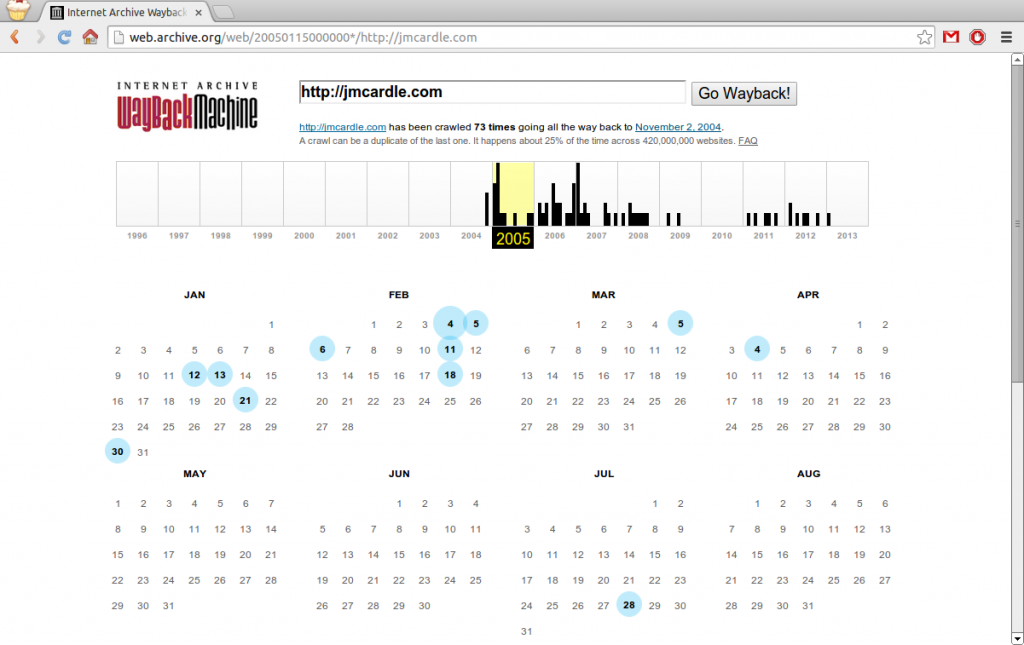Open the April 4 snapshot

point(757,349)
